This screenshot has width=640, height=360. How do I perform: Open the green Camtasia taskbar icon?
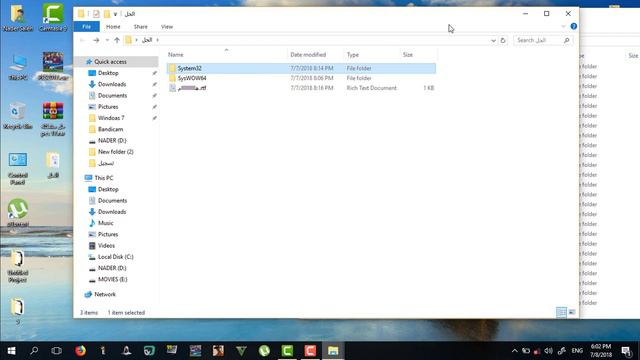[x=287, y=351]
